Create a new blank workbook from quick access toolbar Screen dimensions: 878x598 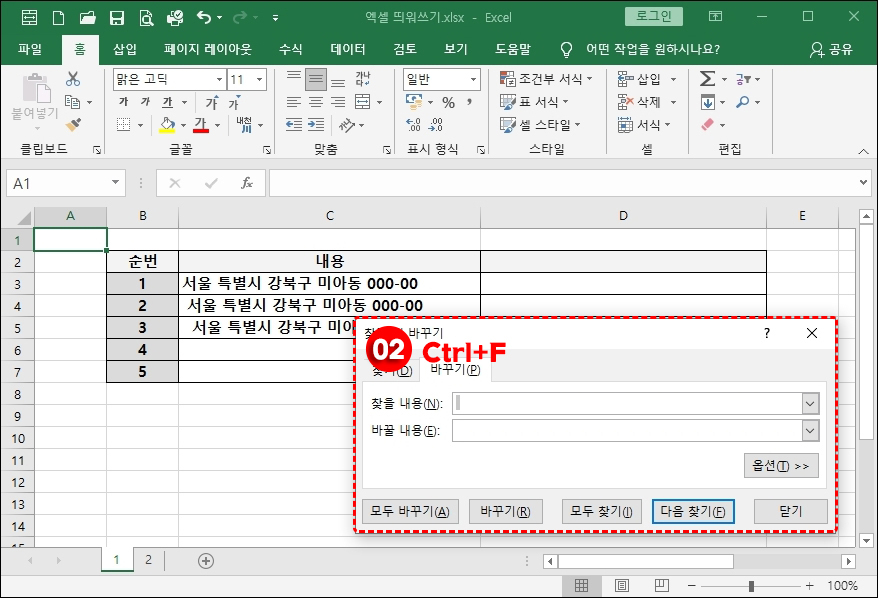58,18
